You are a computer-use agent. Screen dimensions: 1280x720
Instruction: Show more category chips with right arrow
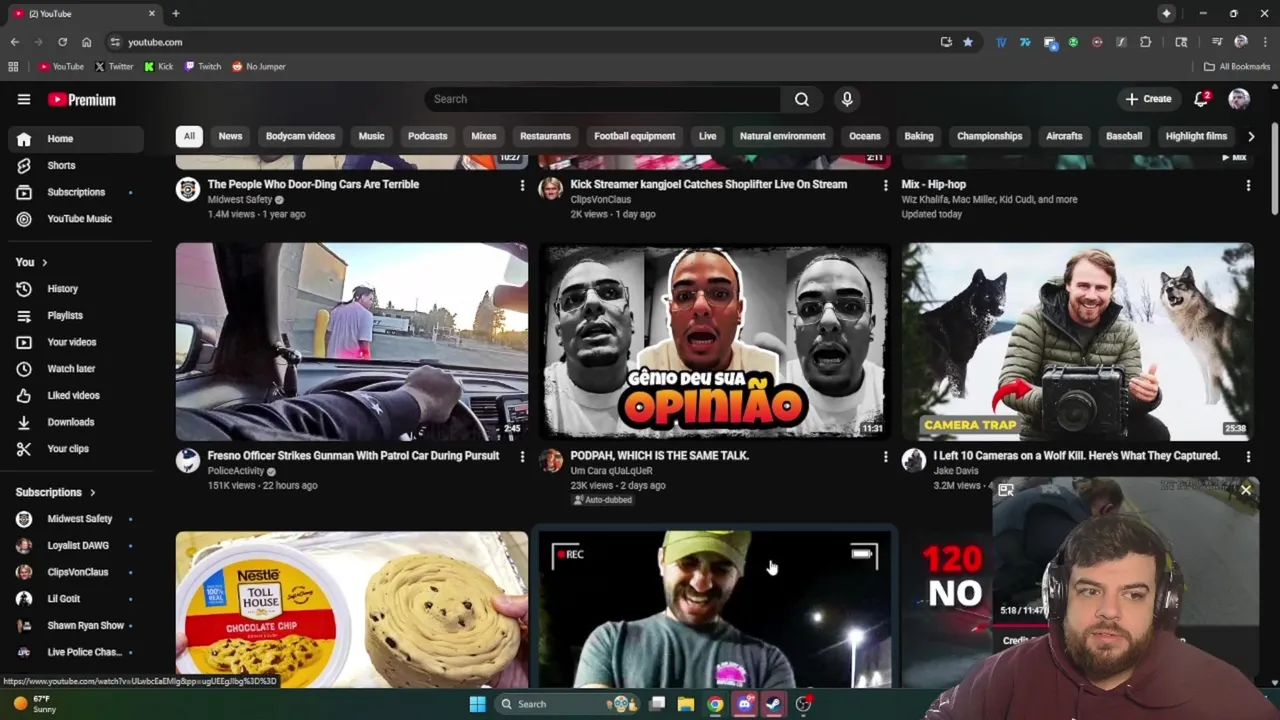[x=1251, y=136]
